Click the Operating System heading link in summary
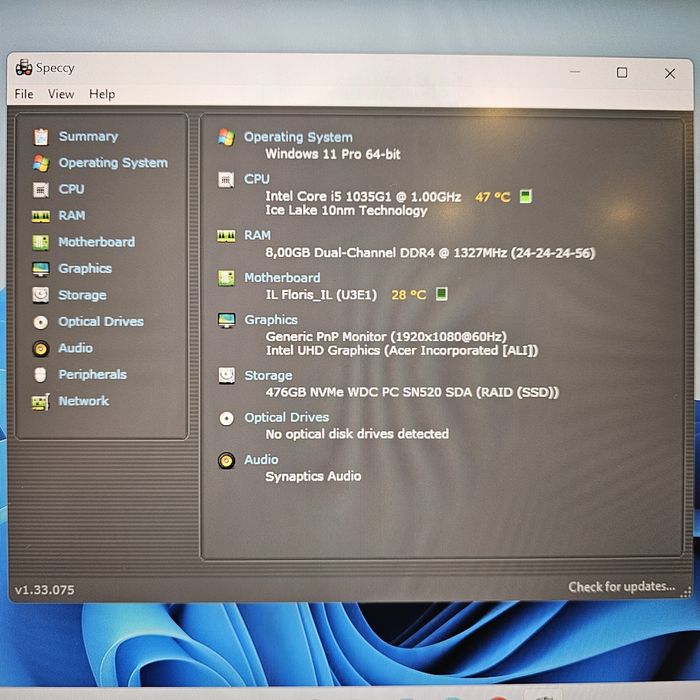The height and width of the screenshot is (700, 700). tap(298, 137)
